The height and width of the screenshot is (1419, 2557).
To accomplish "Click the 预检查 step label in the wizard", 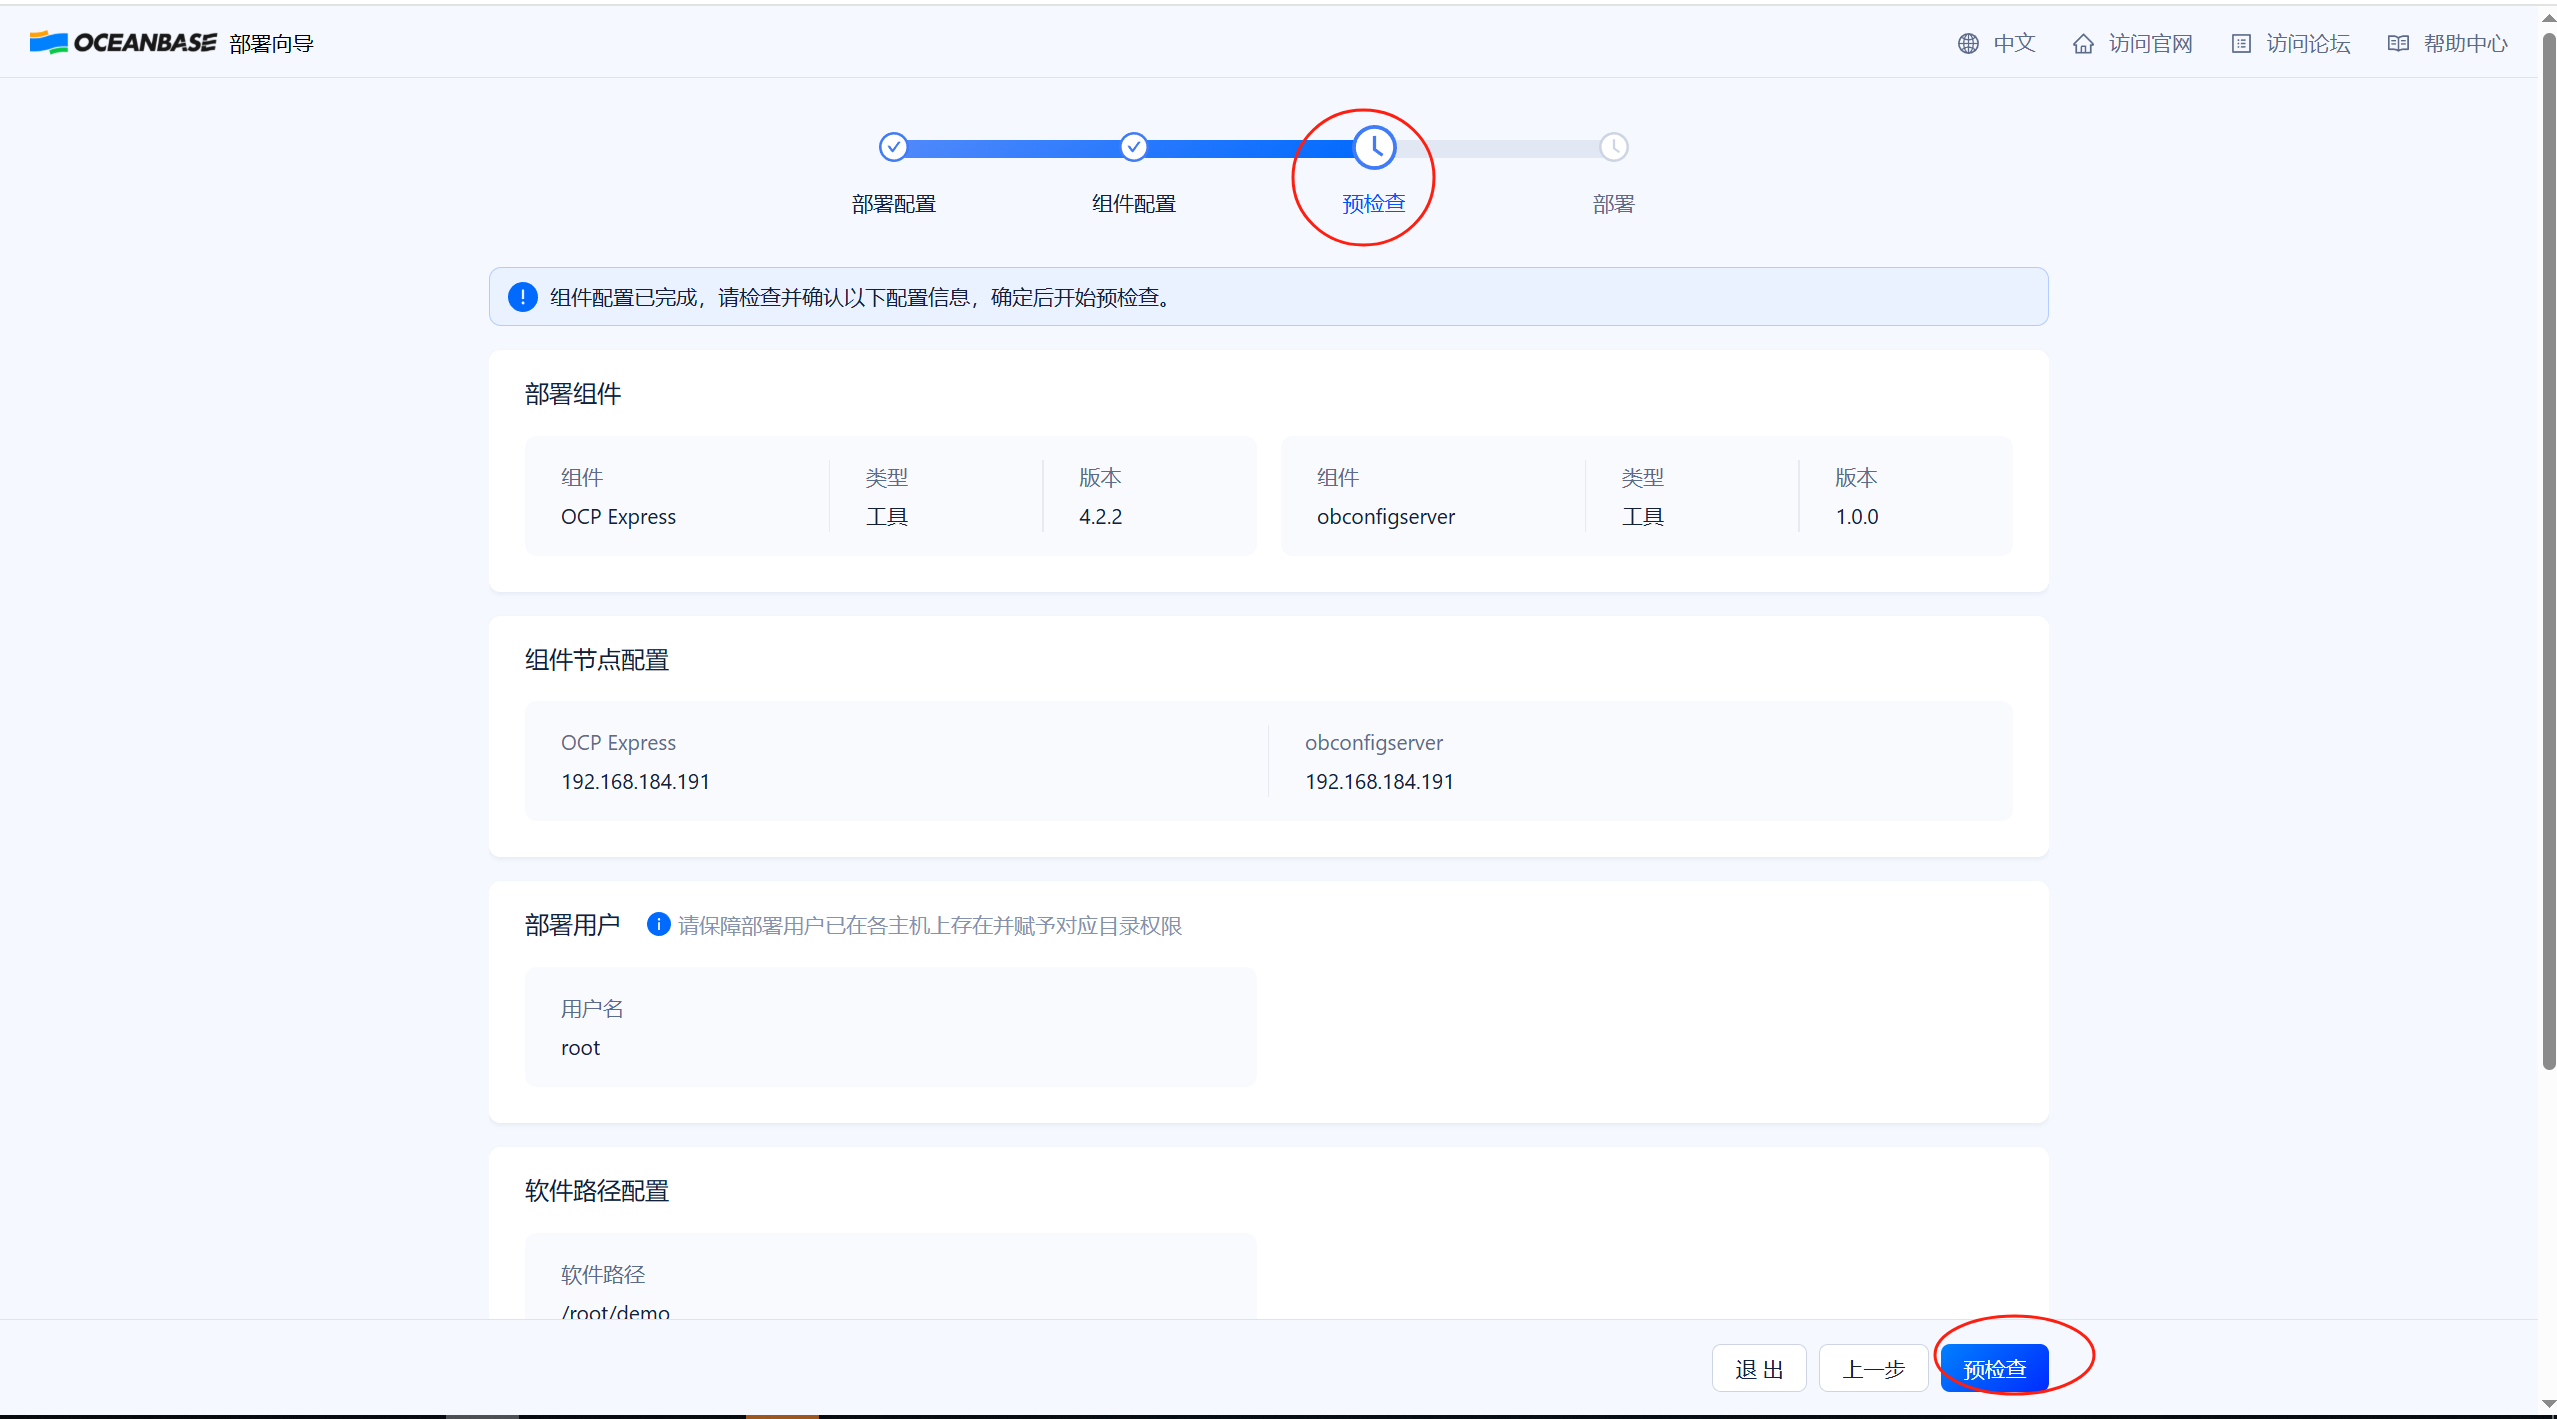I will point(1373,203).
